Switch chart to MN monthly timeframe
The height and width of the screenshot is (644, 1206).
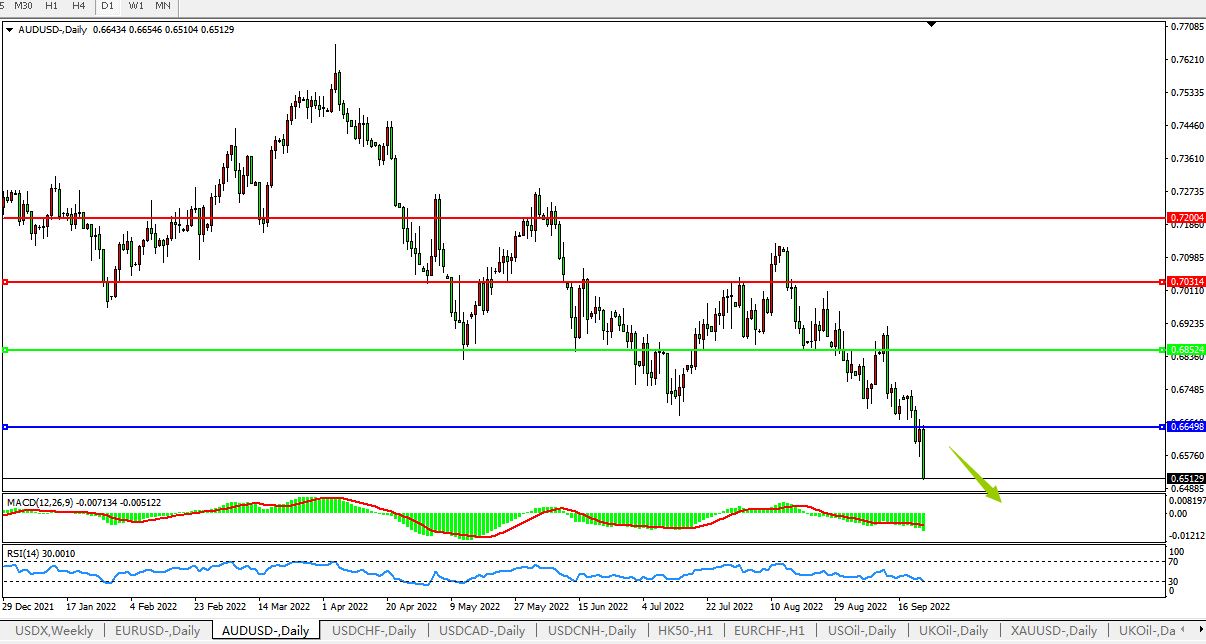[x=163, y=6]
